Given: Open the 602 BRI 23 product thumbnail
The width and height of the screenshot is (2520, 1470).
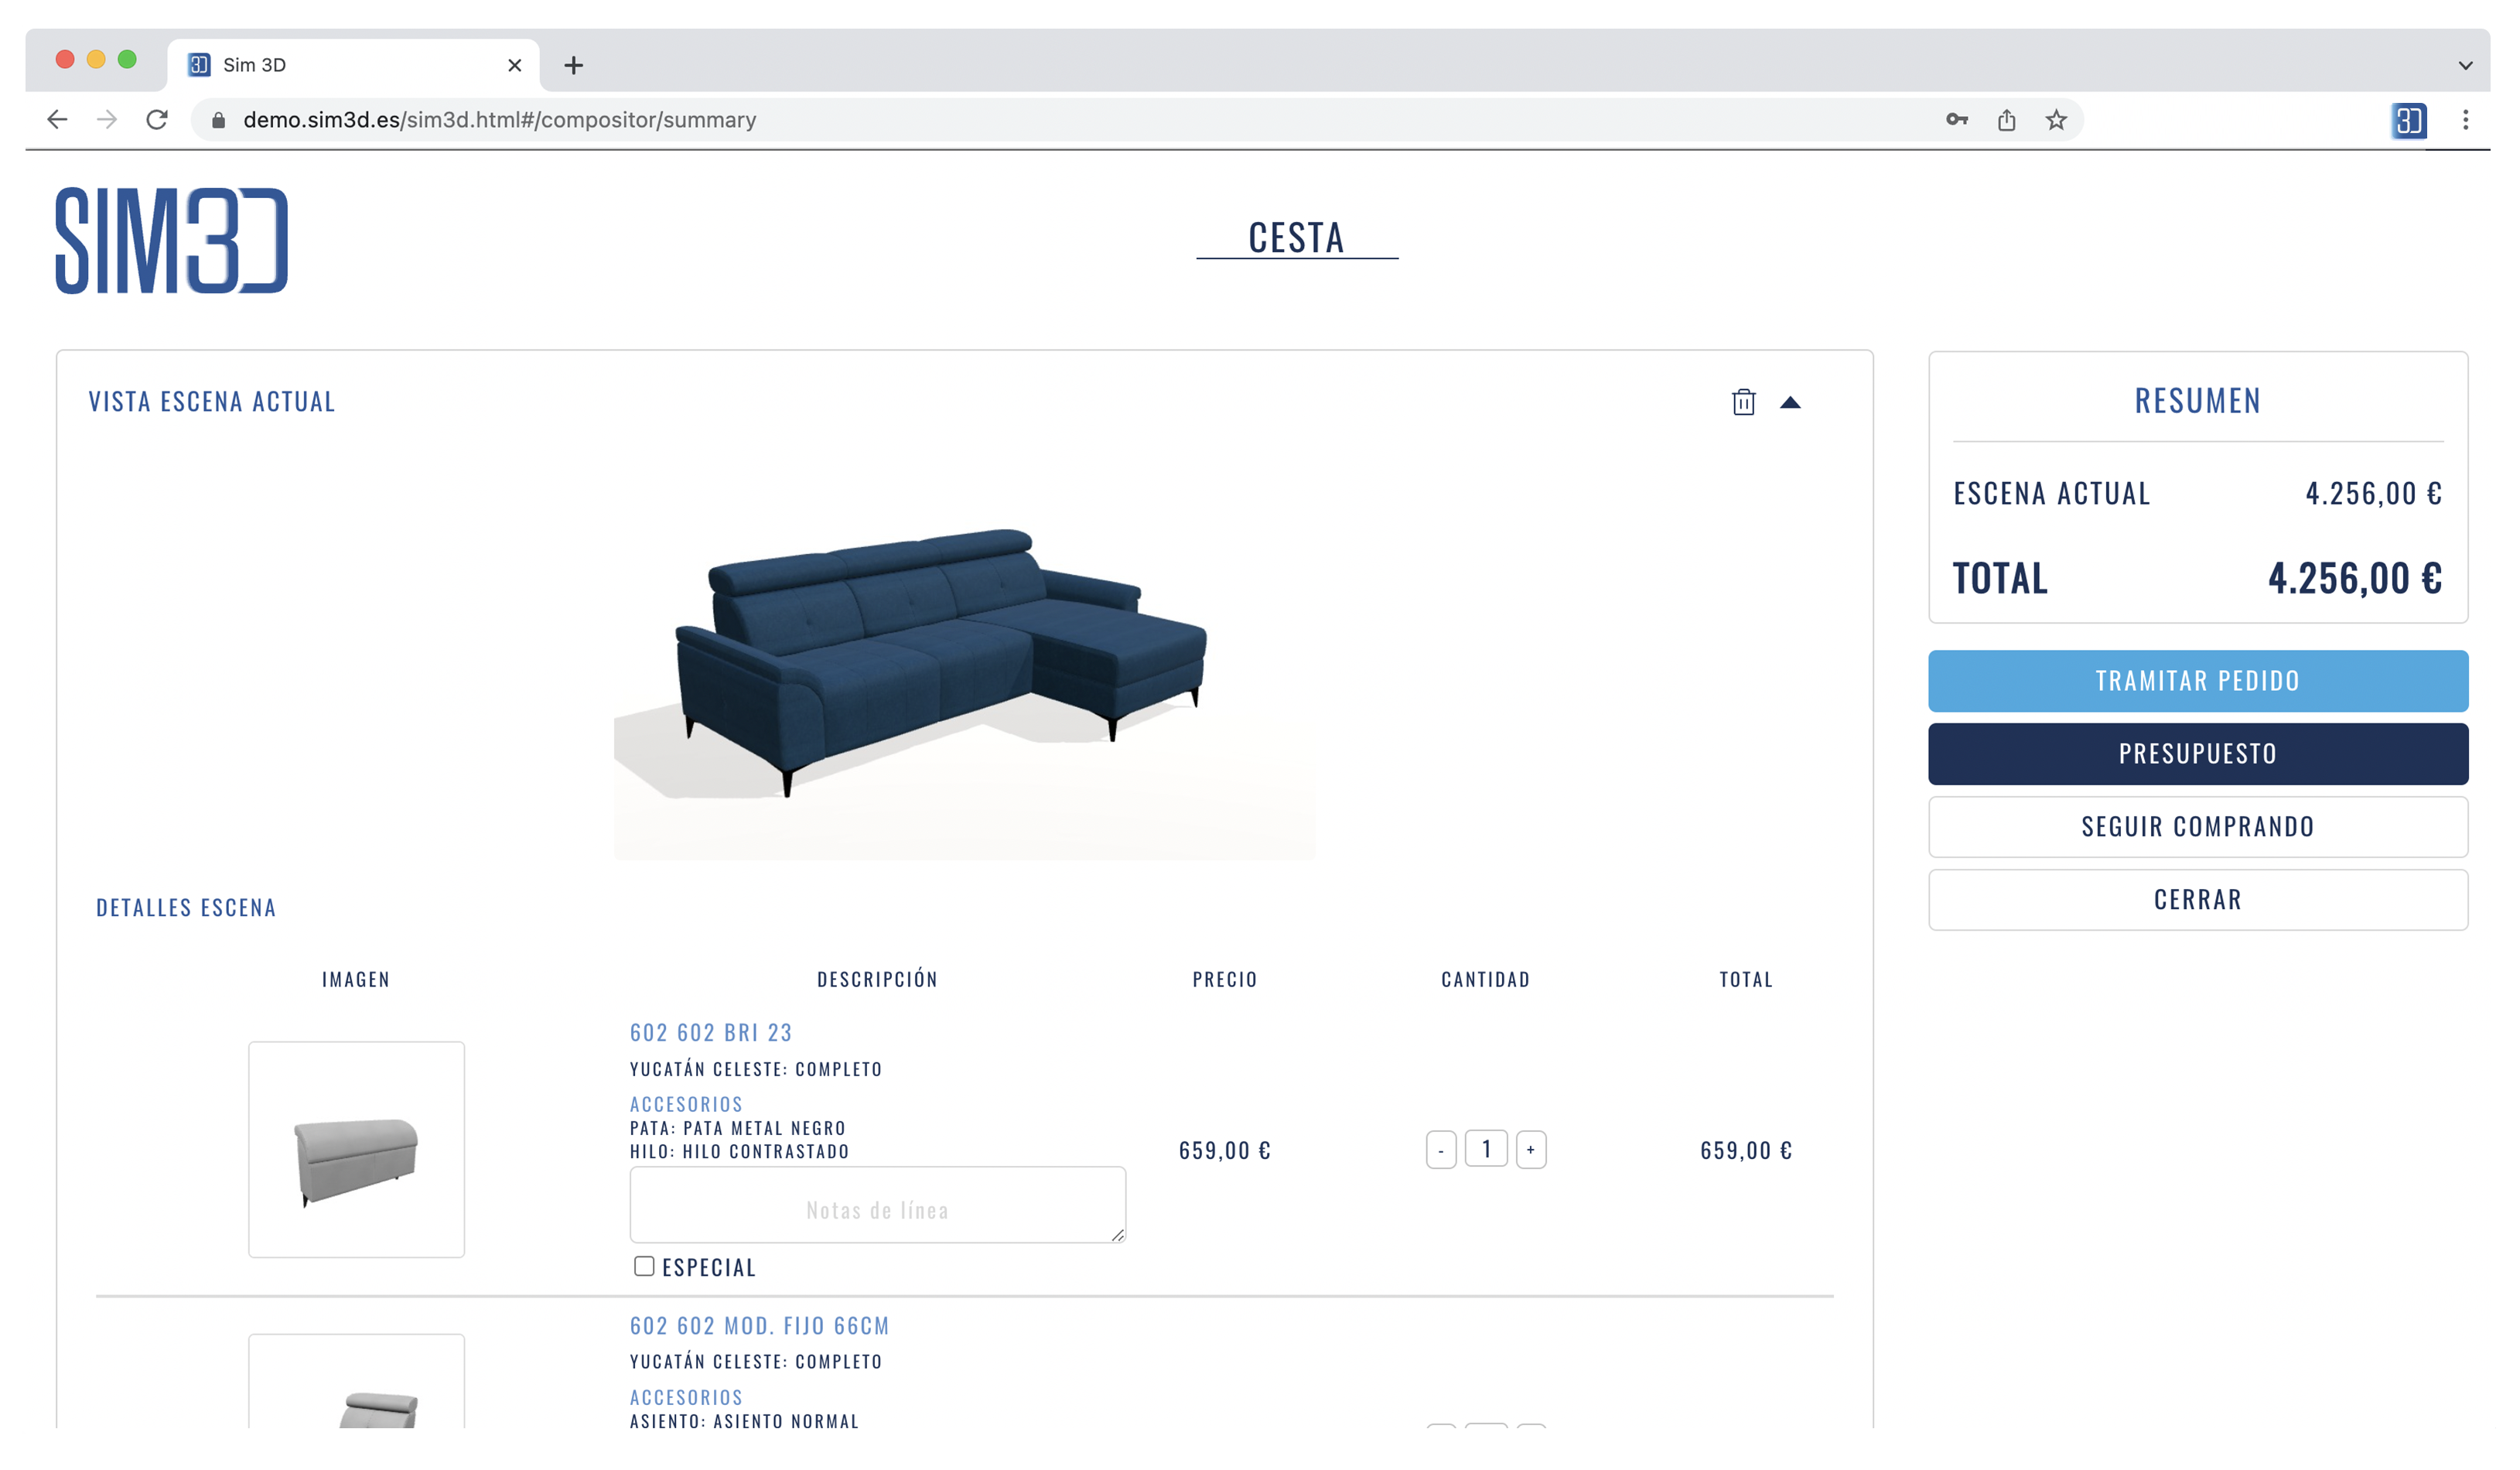Looking at the screenshot, I should 356,1150.
